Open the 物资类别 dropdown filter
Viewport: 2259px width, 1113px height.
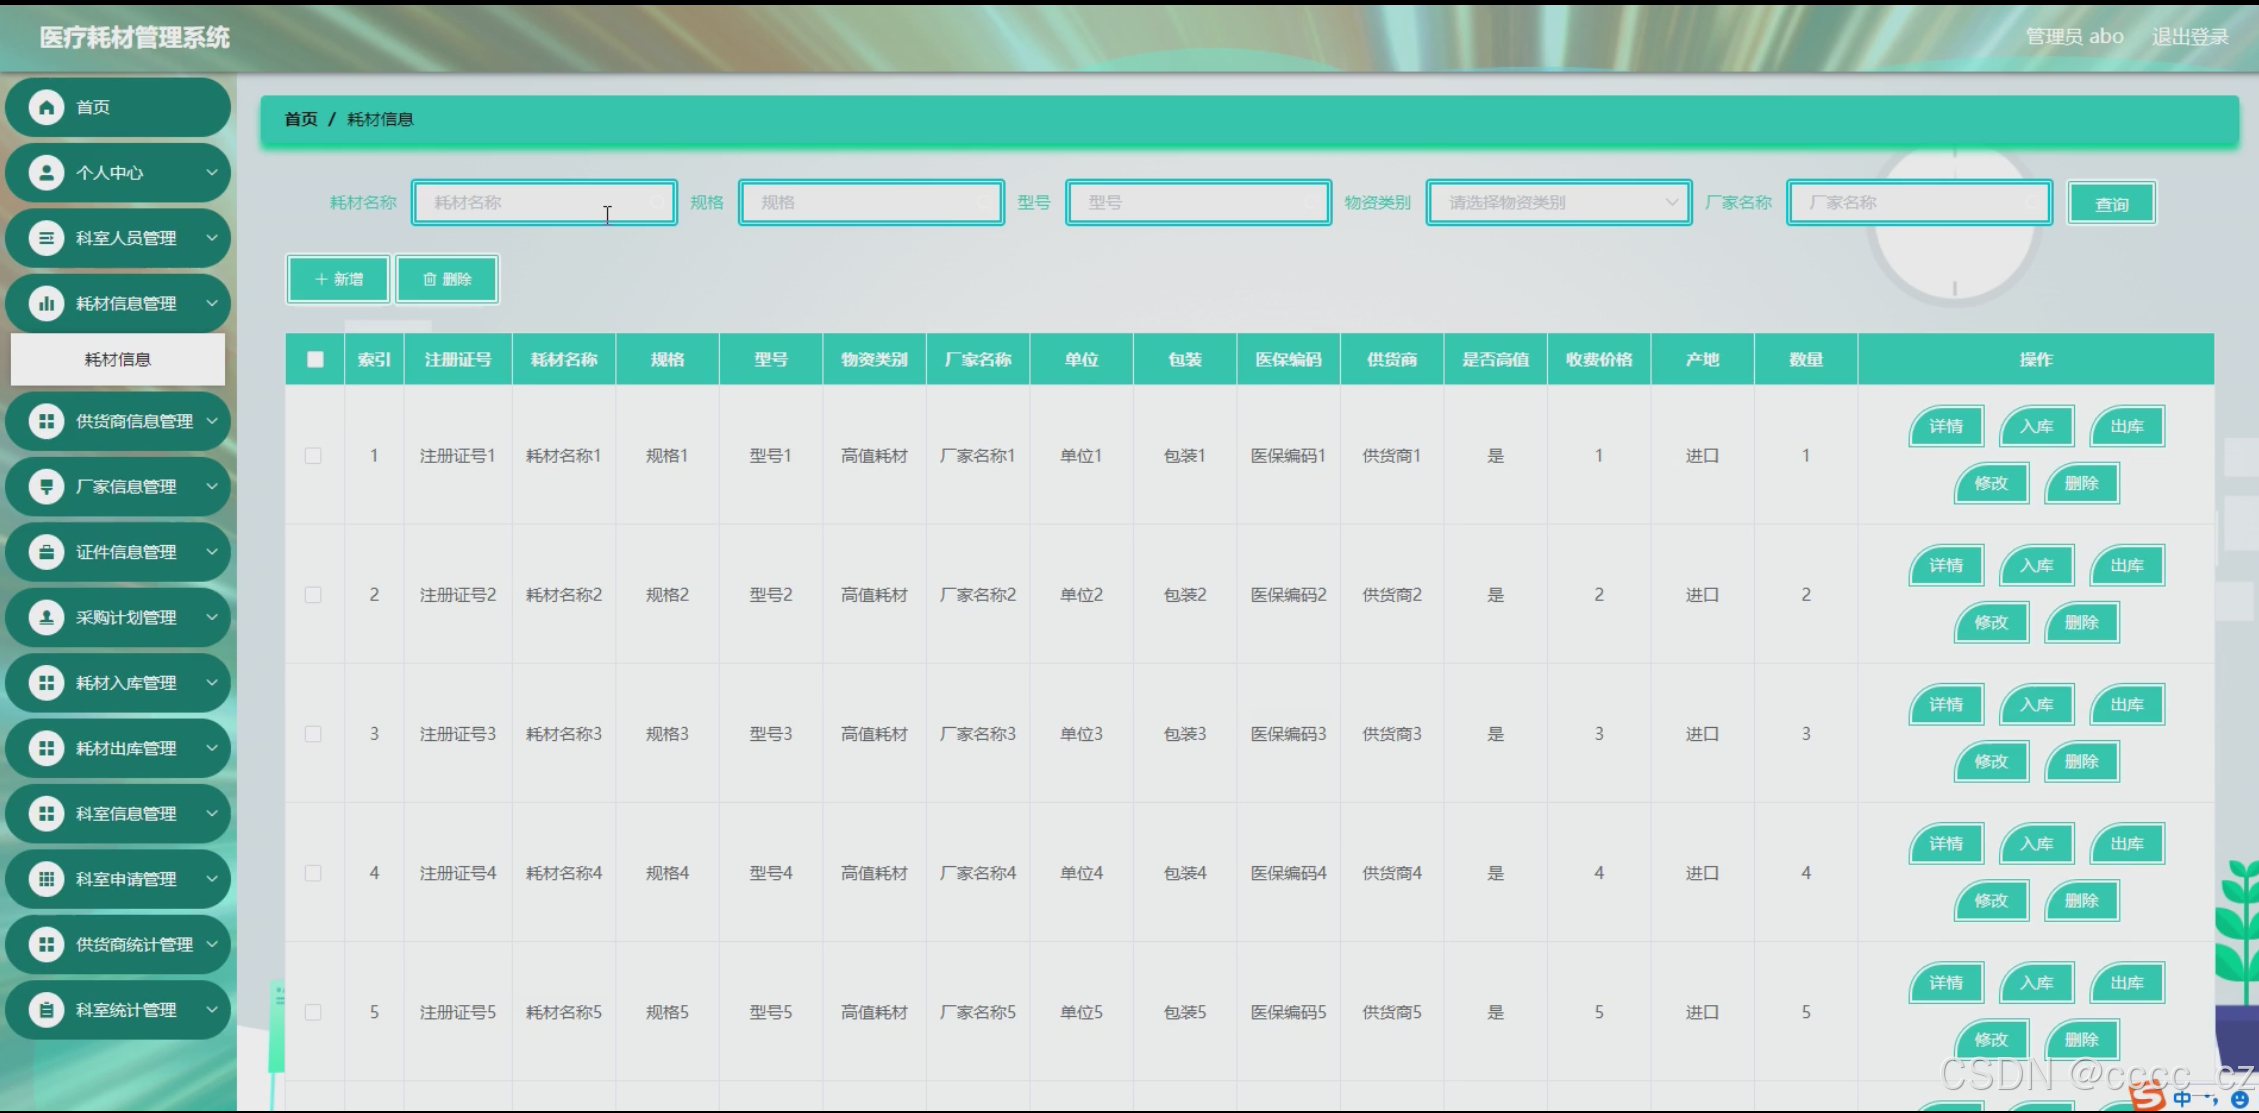(1558, 203)
